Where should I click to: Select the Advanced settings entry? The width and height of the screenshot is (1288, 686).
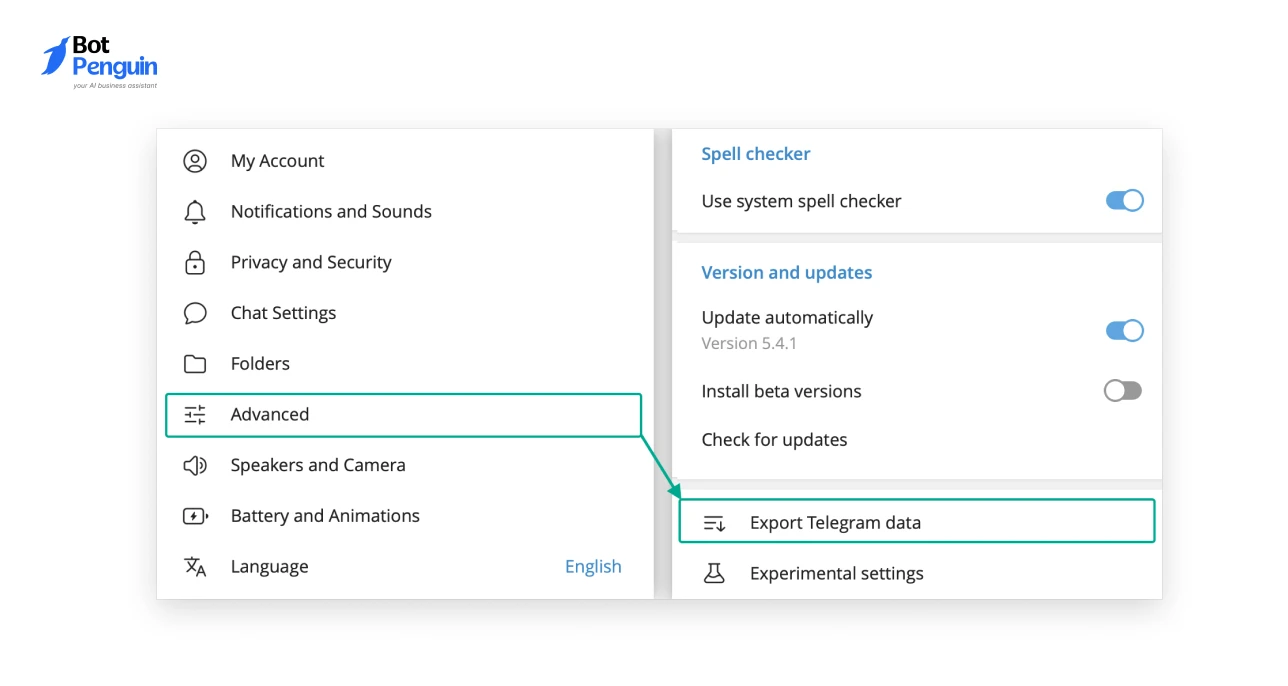403,415
